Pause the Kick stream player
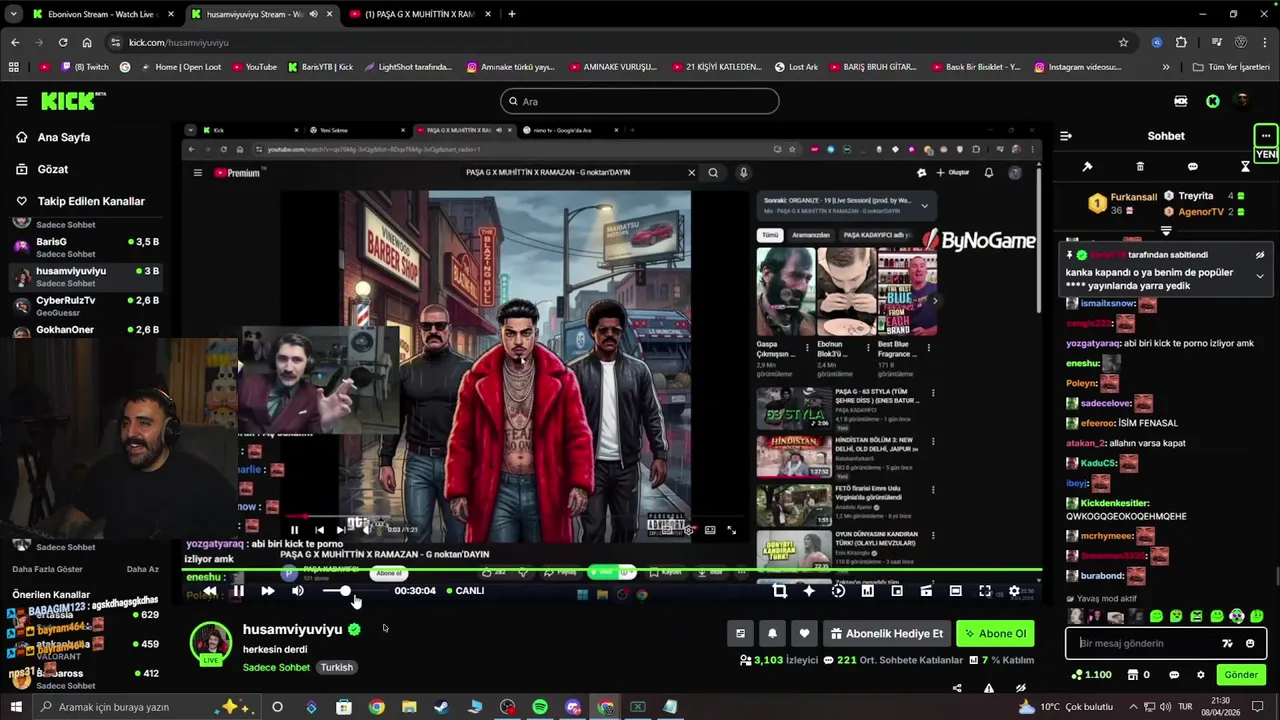The width and height of the screenshot is (1280, 720). tap(238, 591)
